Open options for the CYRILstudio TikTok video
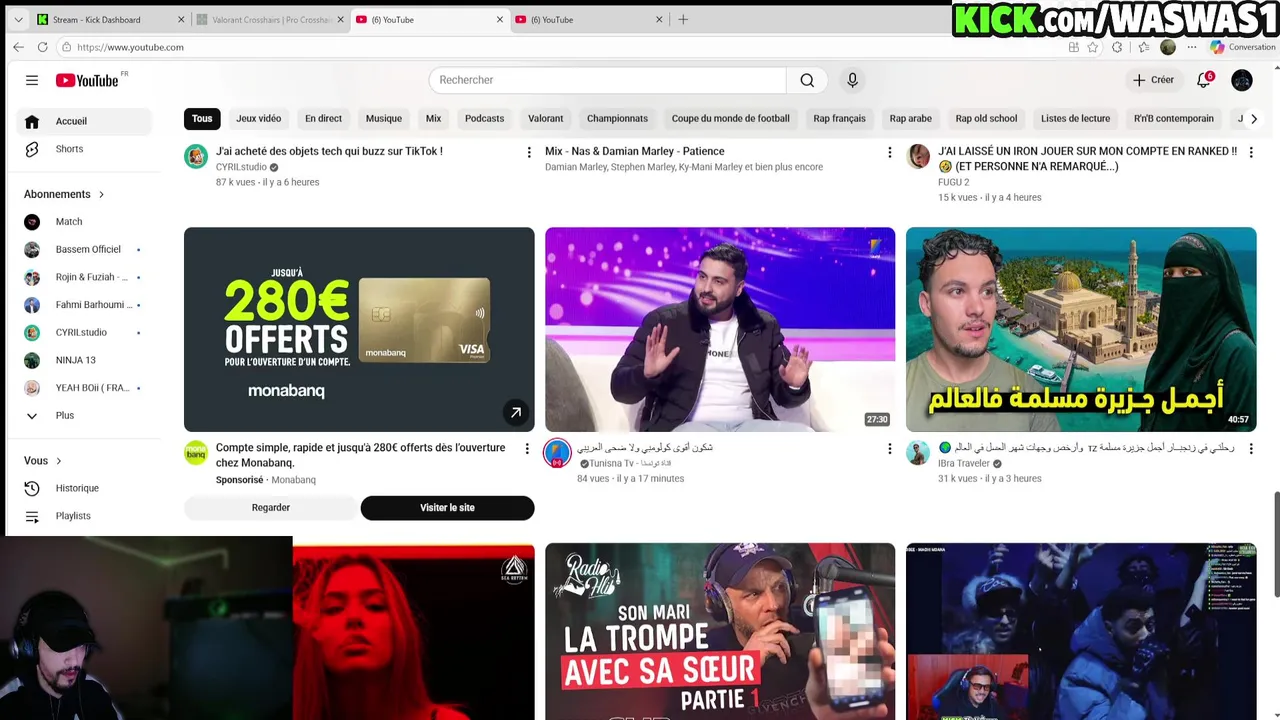The height and width of the screenshot is (720, 1280). pos(529,152)
